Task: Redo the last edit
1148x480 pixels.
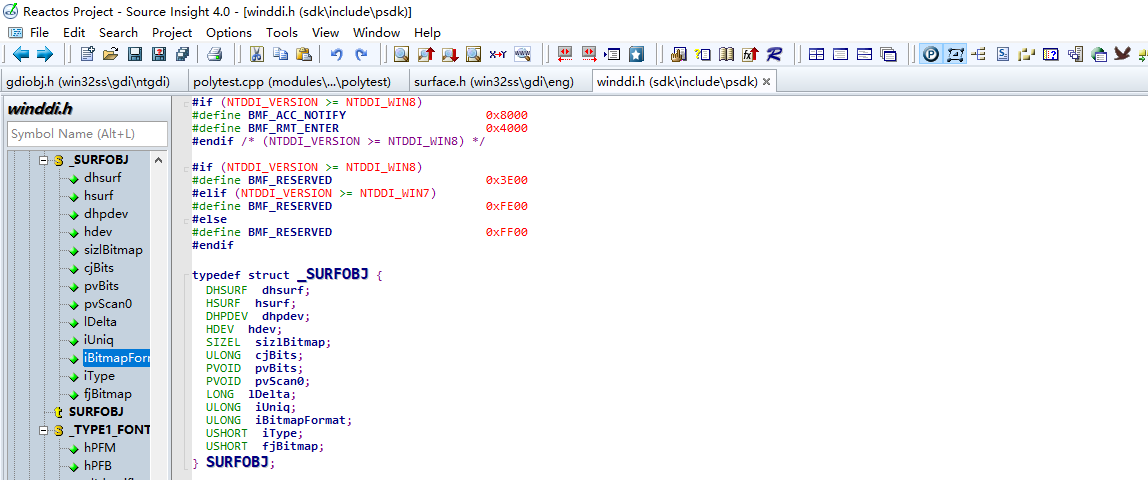Action: [x=361, y=54]
